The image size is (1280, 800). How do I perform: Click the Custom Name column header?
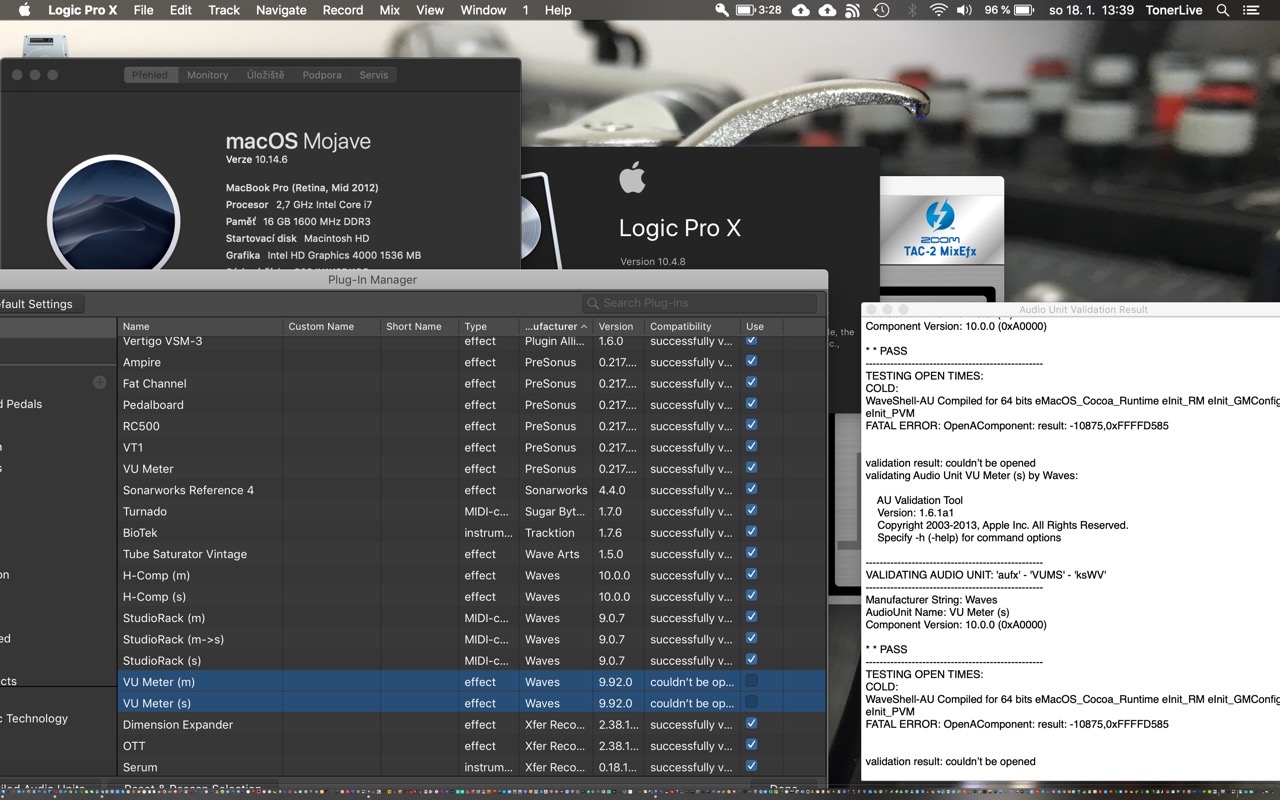coord(332,326)
